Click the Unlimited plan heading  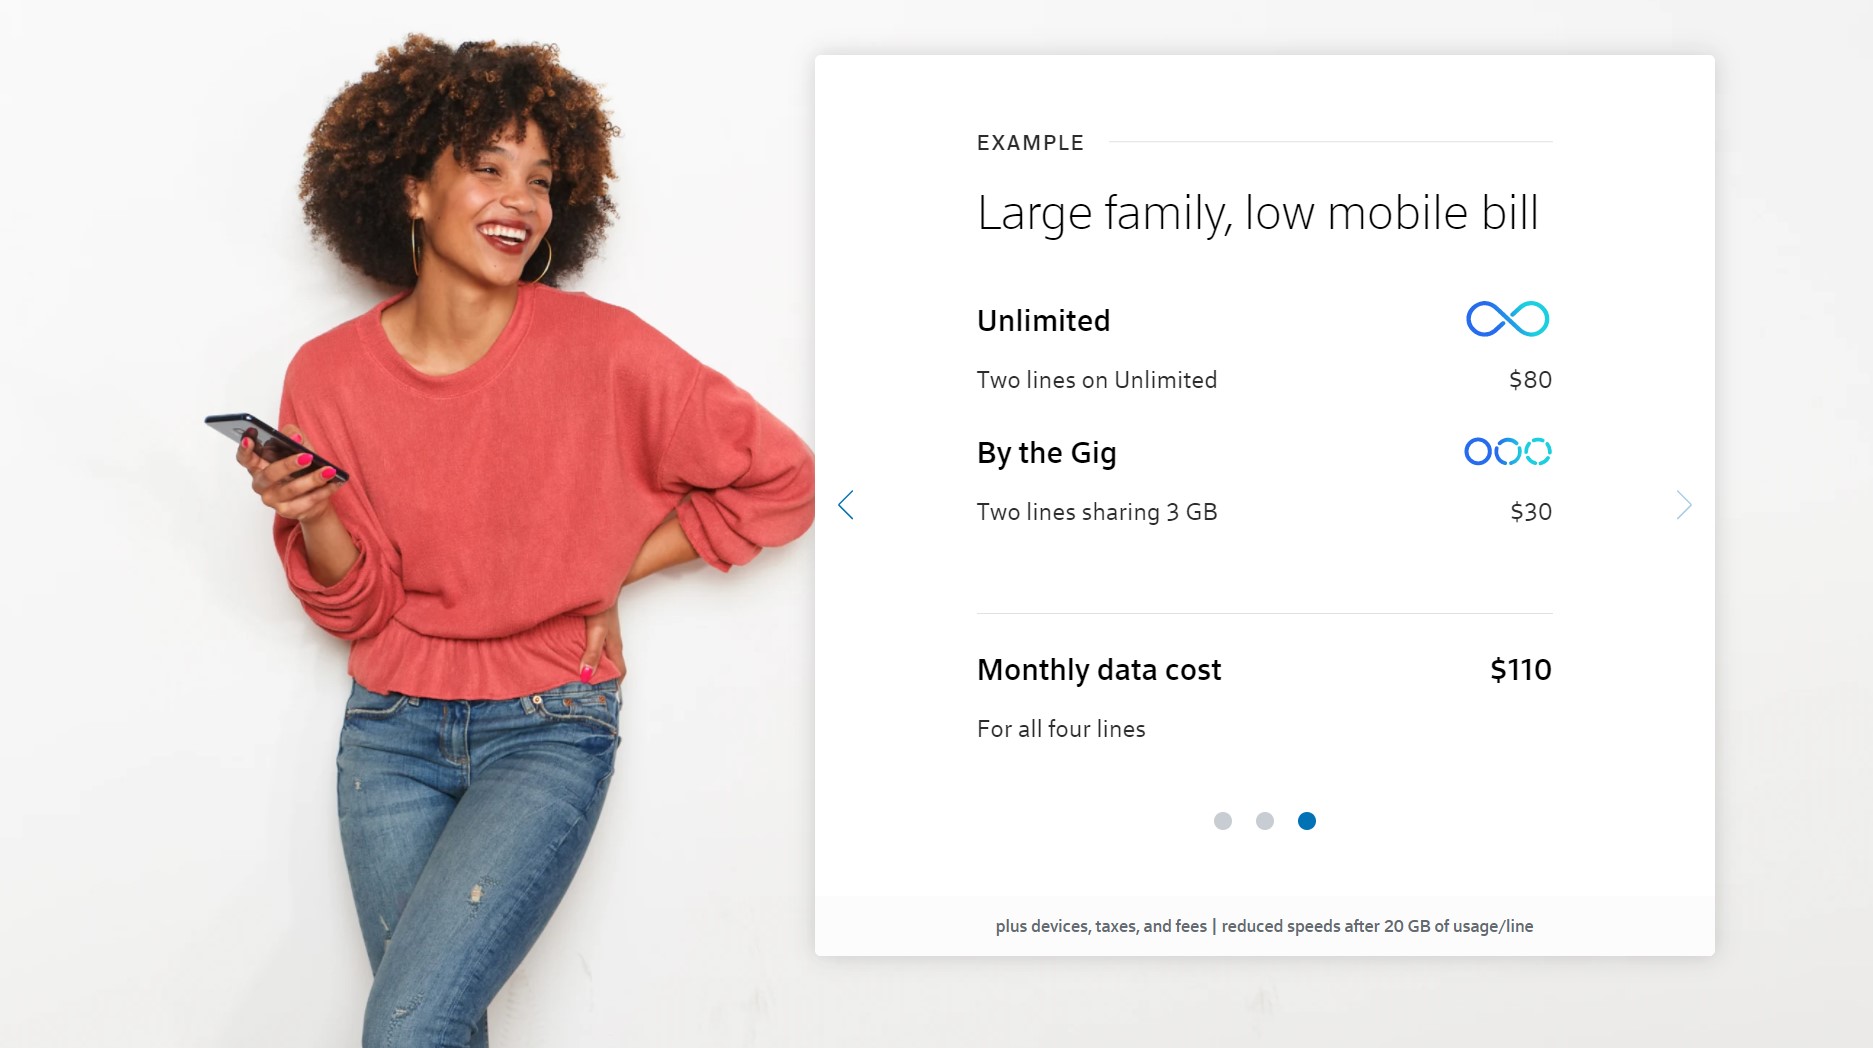[x=1043, y=321]
